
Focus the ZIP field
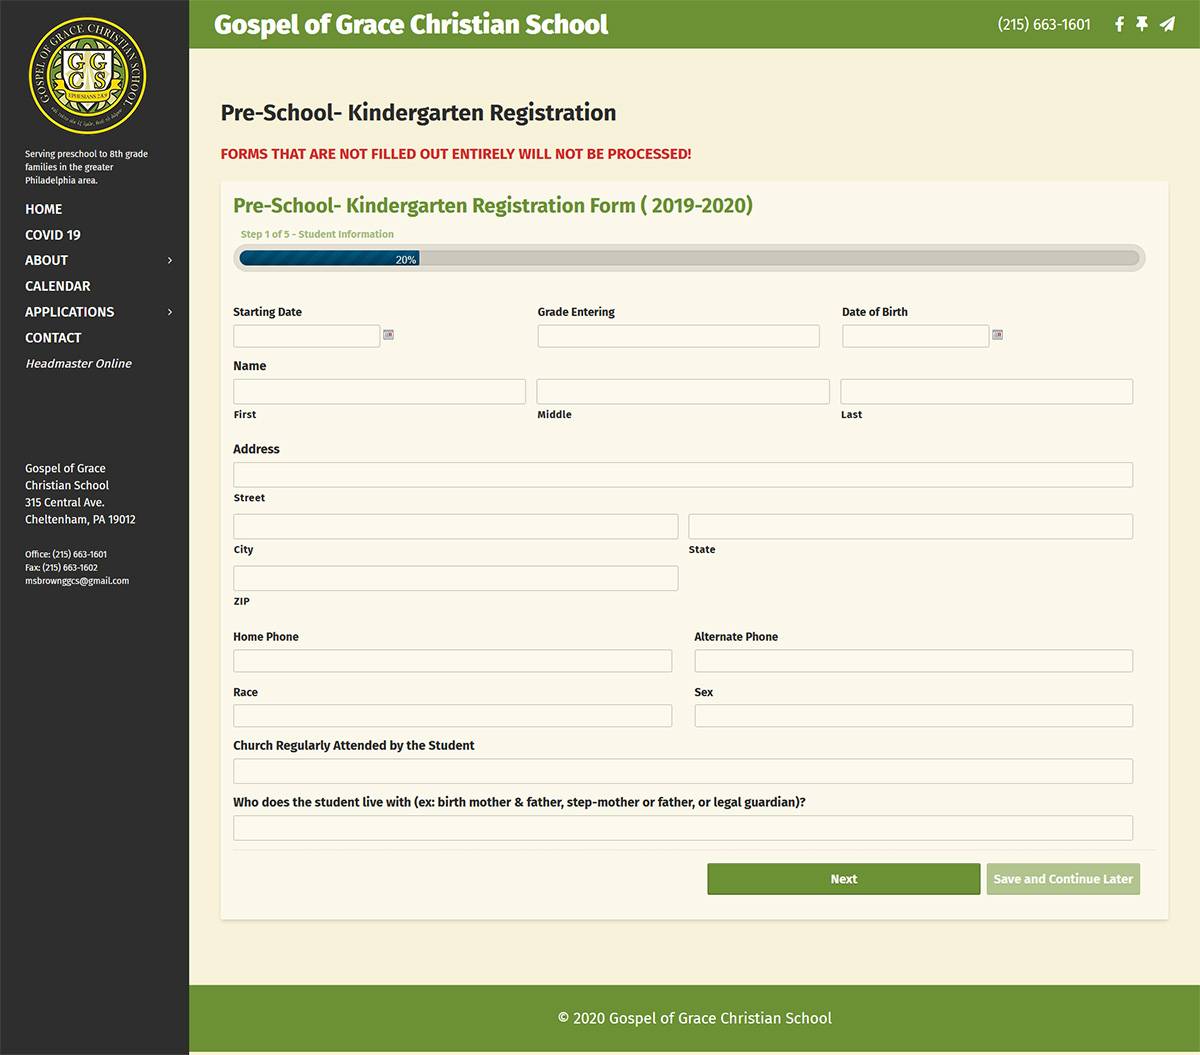455,578
